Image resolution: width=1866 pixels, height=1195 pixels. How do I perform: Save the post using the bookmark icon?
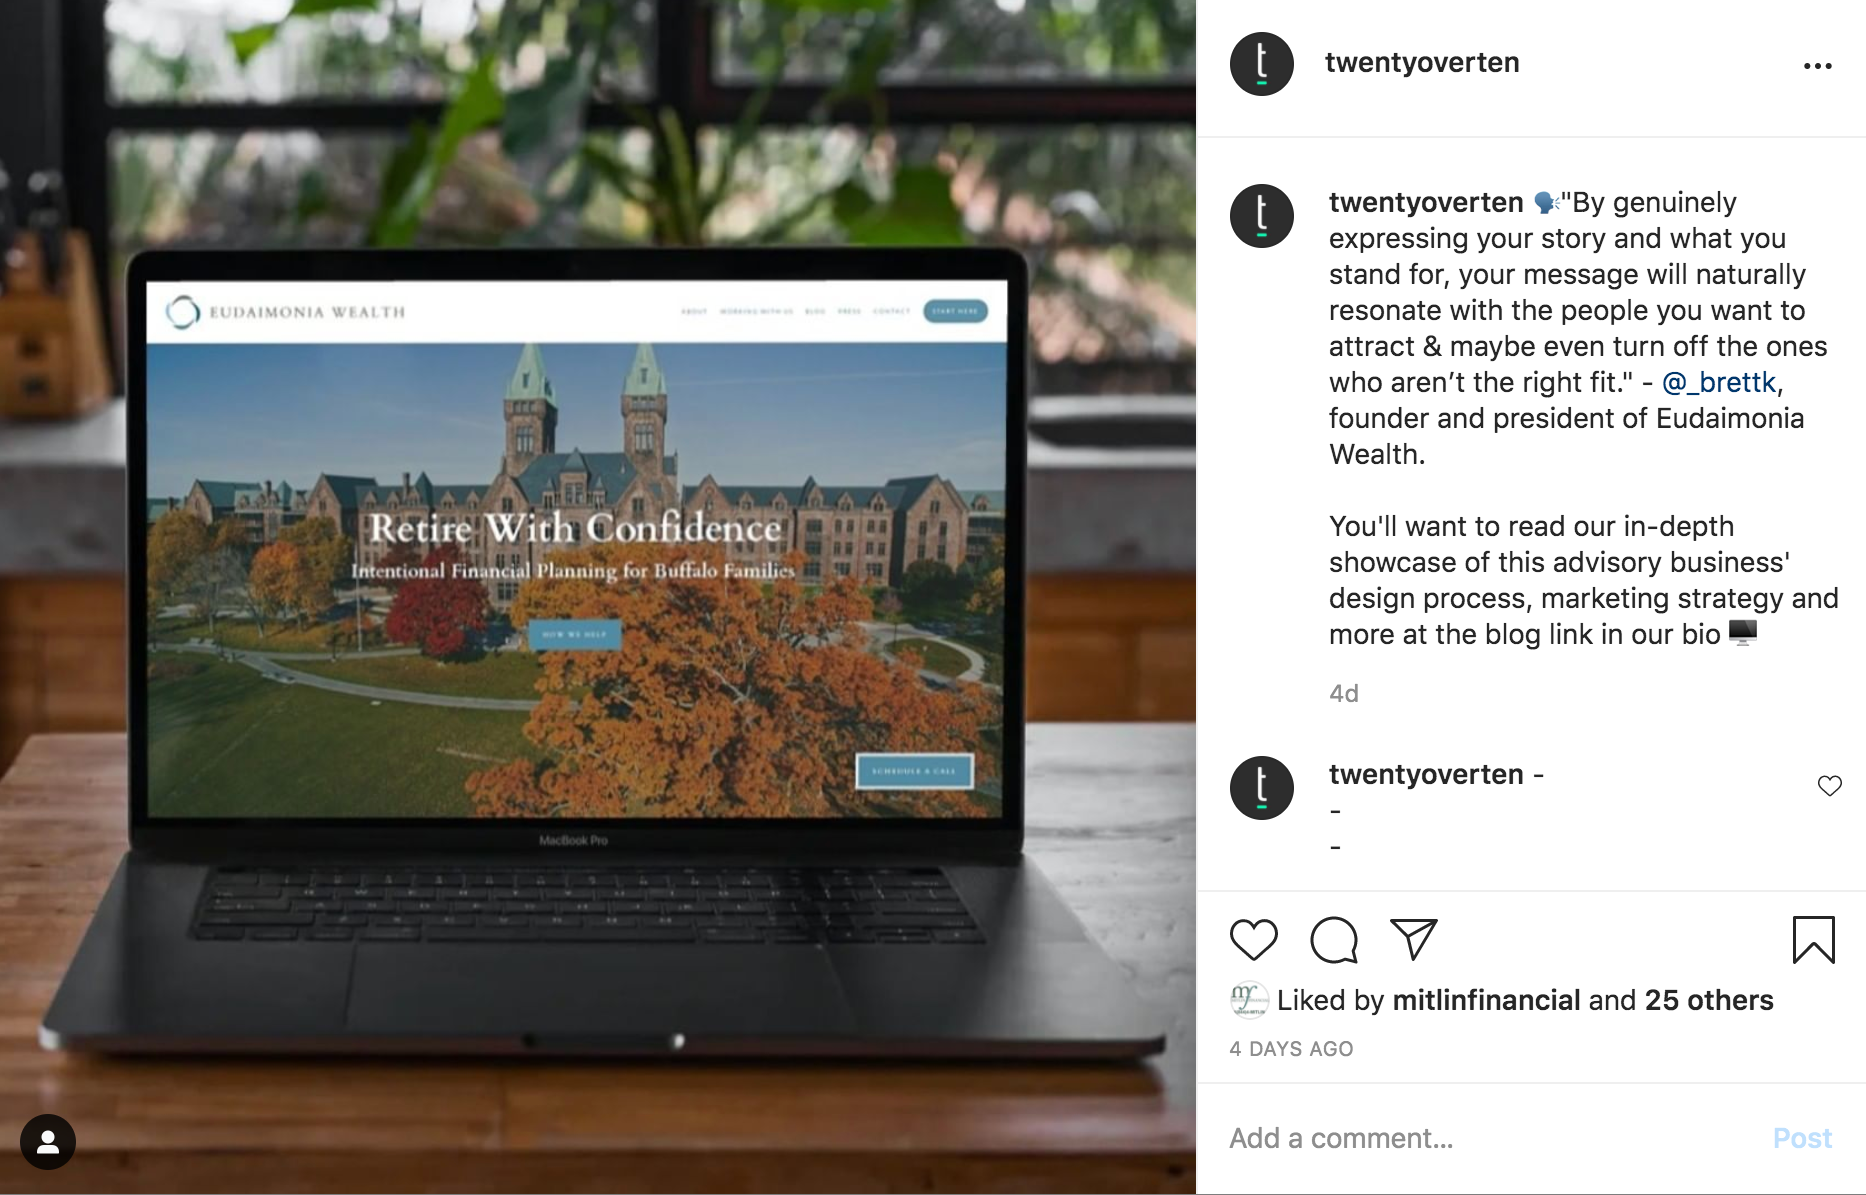1813,940
